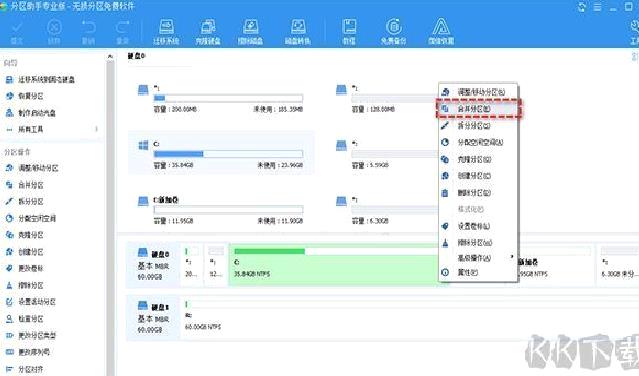Select Check Partition (检查分区) in sidebar
Screen dimensions: 639x376
pos(24,319)
